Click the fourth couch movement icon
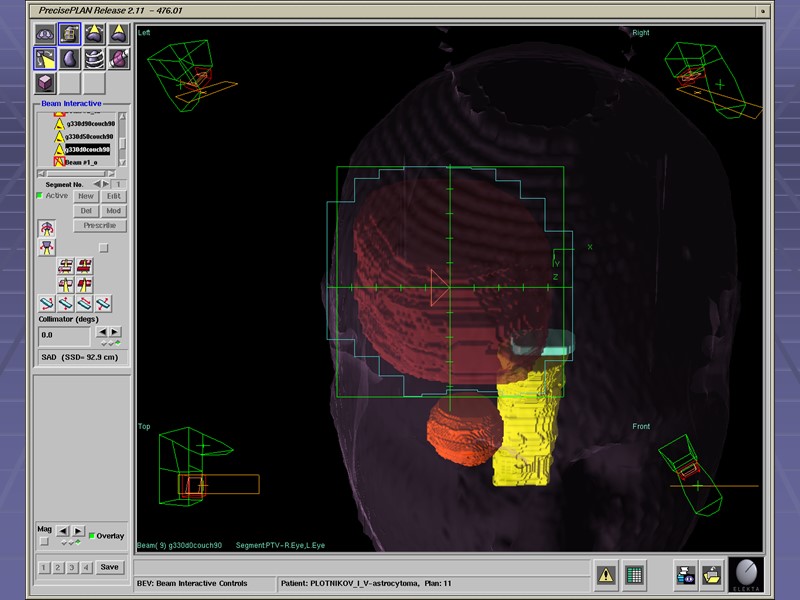The image size is (800, 600). (x=104, y=304)
